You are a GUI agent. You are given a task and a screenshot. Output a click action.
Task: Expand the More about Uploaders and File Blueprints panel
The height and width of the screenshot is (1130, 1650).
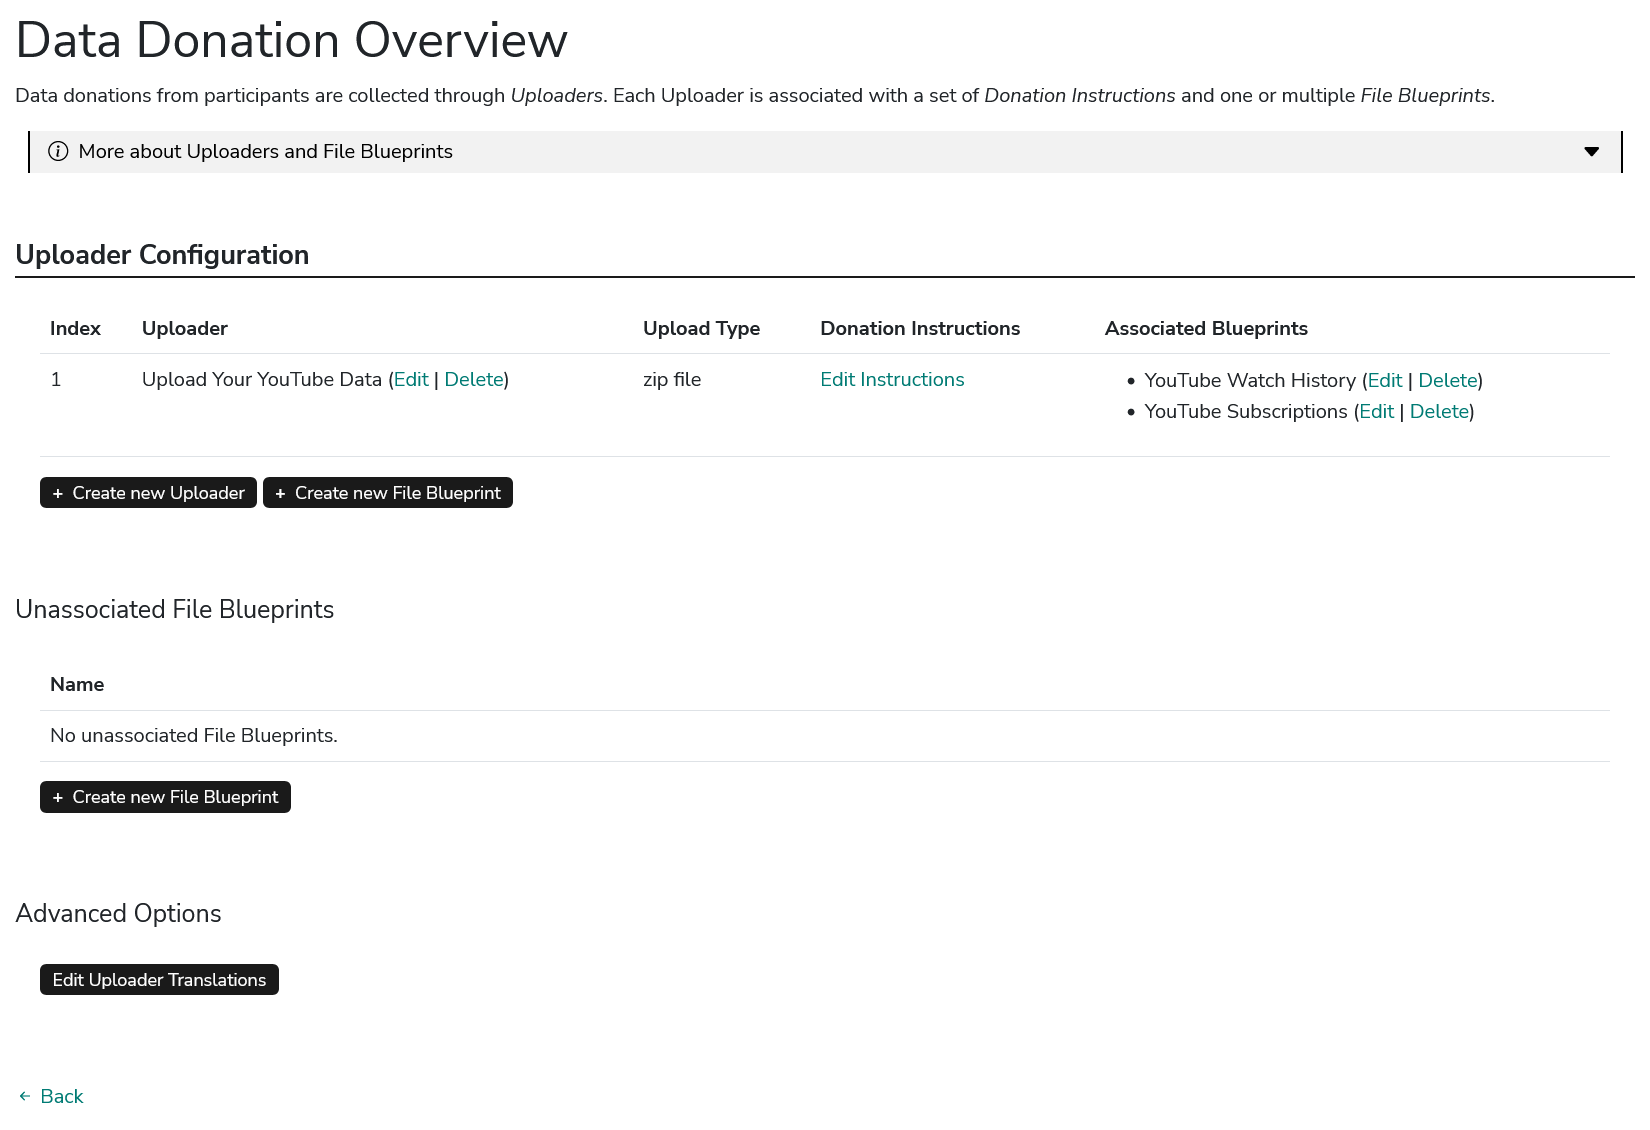[x=265, y=151]
